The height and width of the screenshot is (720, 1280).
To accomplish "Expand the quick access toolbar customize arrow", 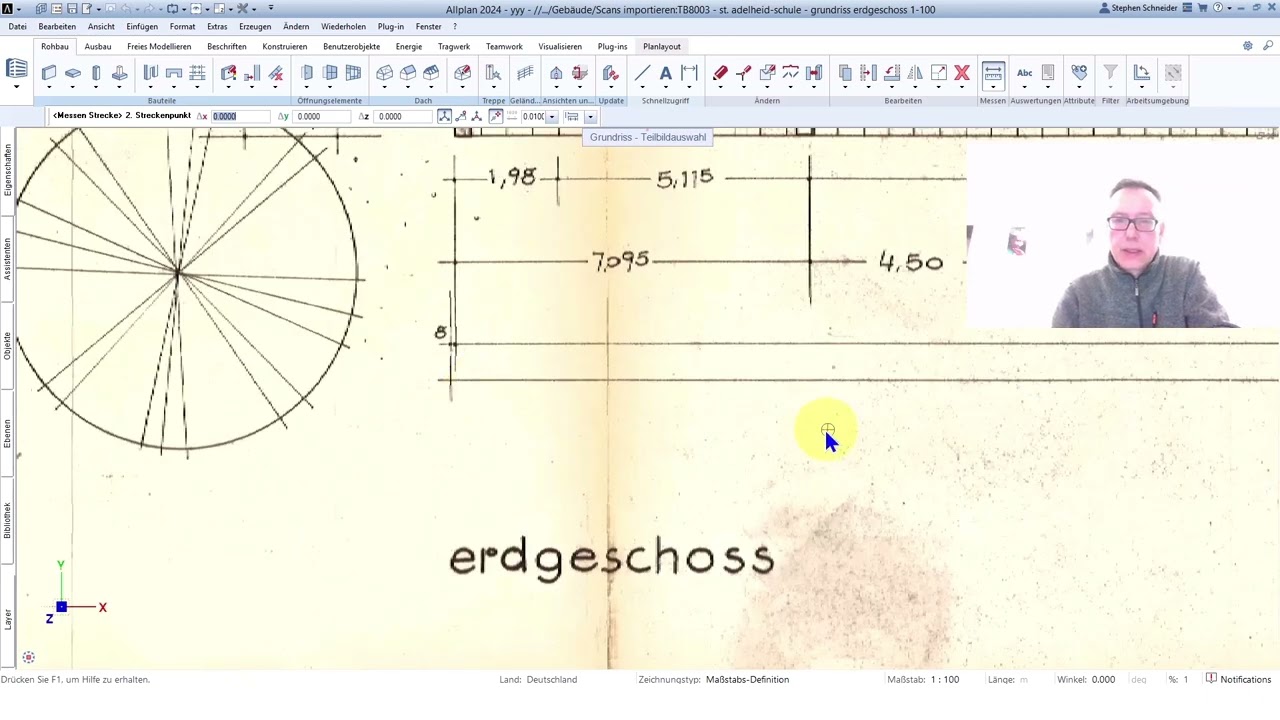I will click(271, 8).
